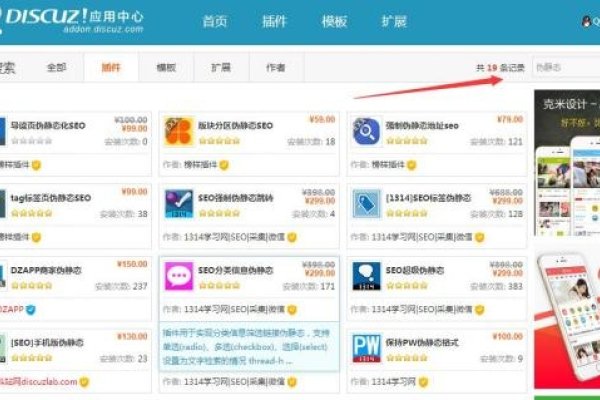Image resolution: width=600 pixels, height=400 pixels.
Task: Click star rating of SEO超级伪静态
Action: (407, 286)
